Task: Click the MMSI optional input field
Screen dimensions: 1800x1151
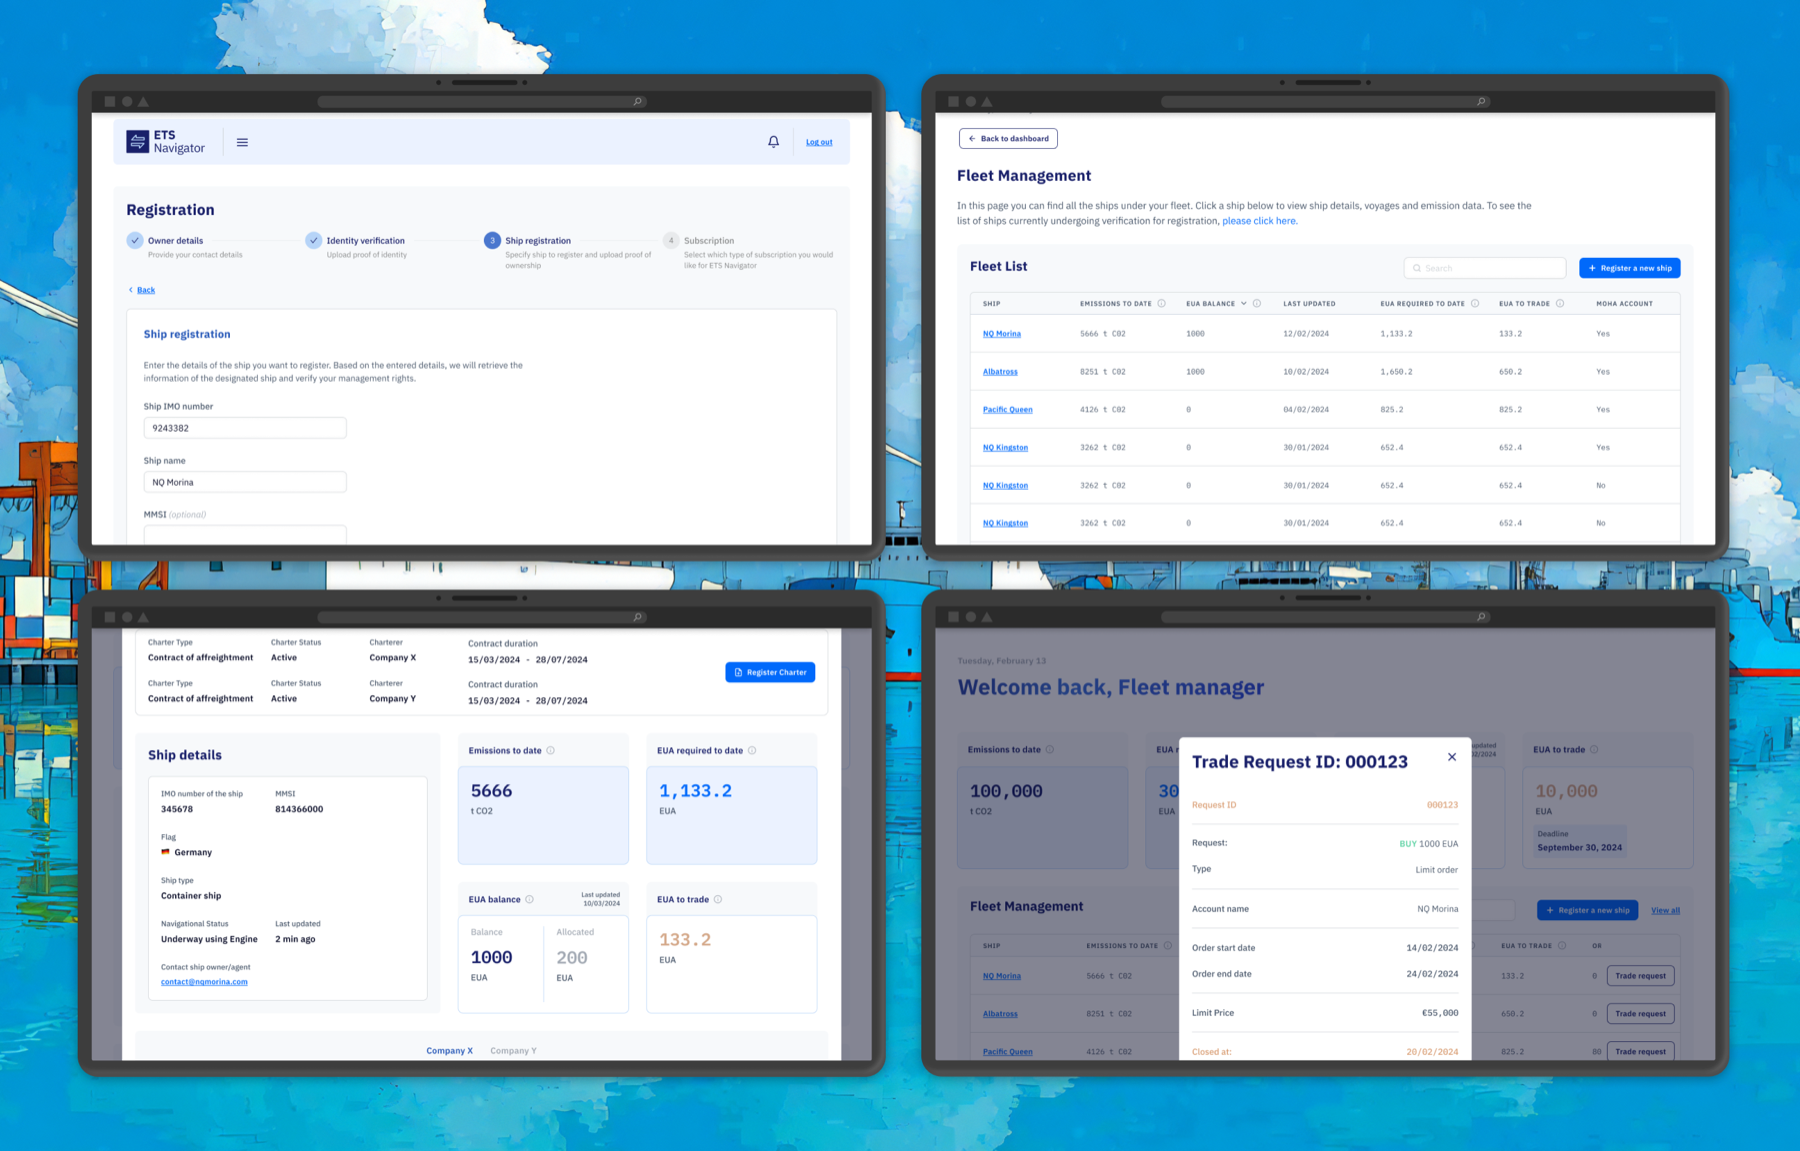Action: pos(245,534)
